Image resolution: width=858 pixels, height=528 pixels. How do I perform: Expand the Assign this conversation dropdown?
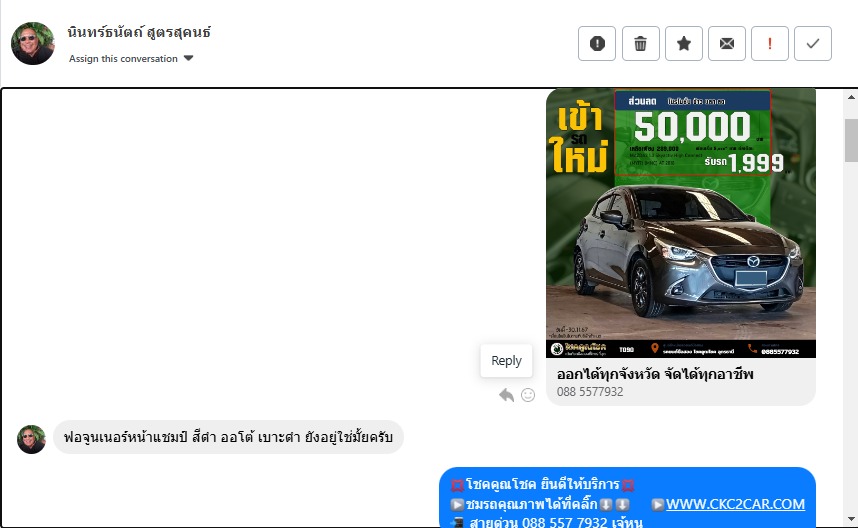pyautogui.click(x=131, y=59)
